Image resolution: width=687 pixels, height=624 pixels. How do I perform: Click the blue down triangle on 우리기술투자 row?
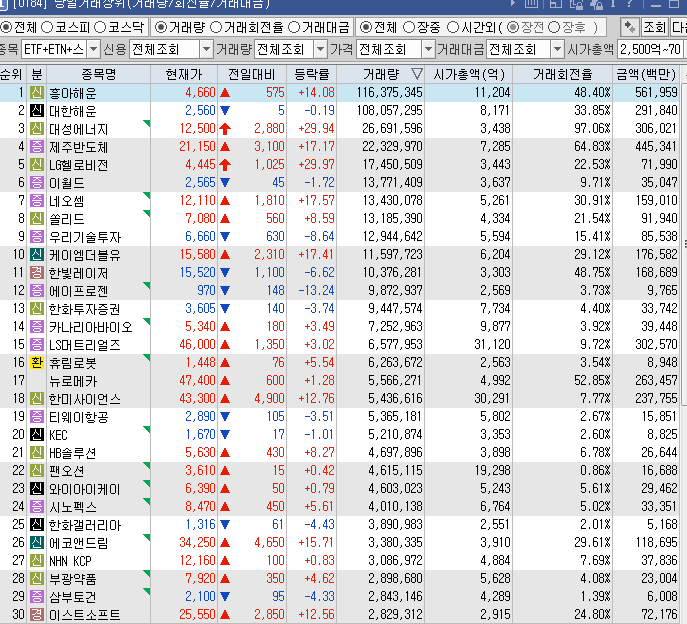tap(225, 237)
